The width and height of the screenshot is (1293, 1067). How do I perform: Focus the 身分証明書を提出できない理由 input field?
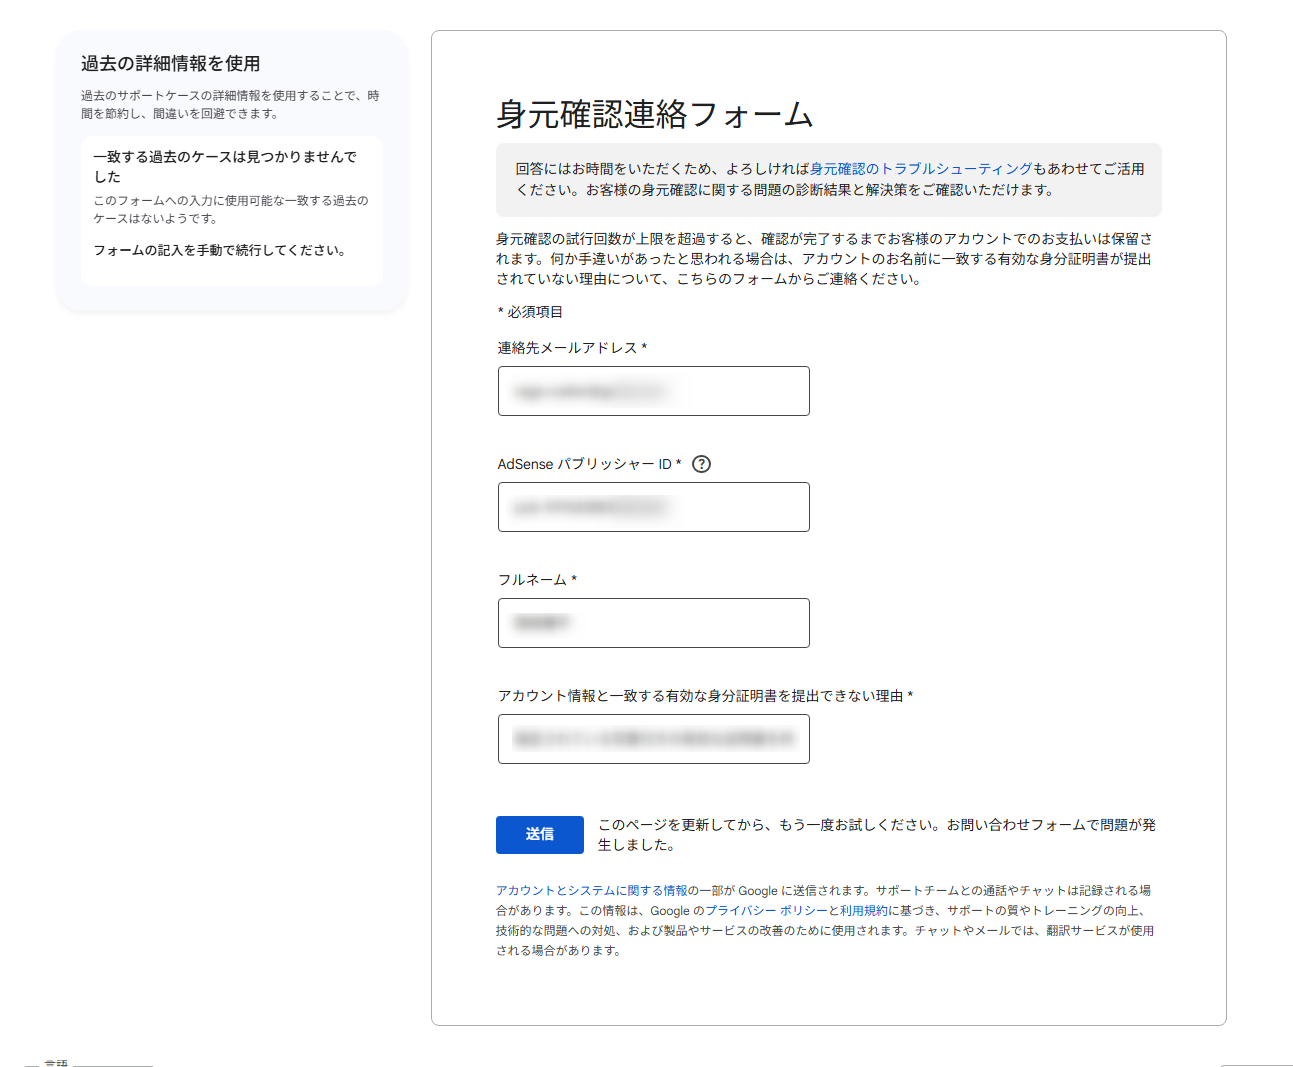coord(654,739)
